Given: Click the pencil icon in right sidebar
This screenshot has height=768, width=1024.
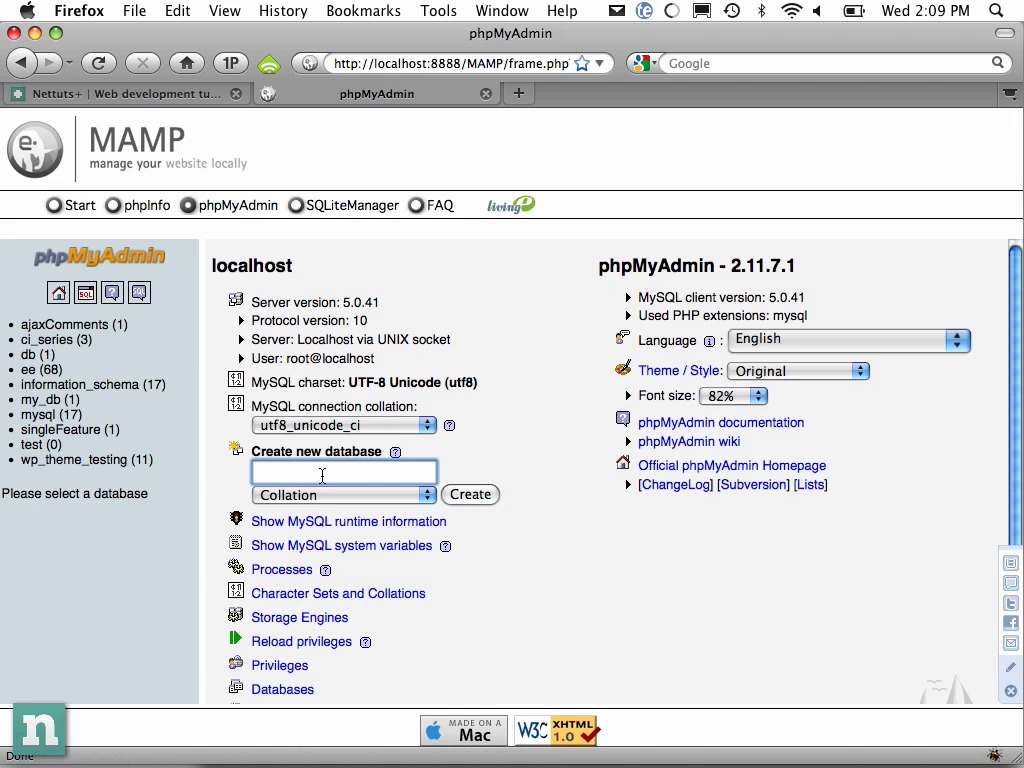Looking at the screenshot, I should (x=1010, y=667).
